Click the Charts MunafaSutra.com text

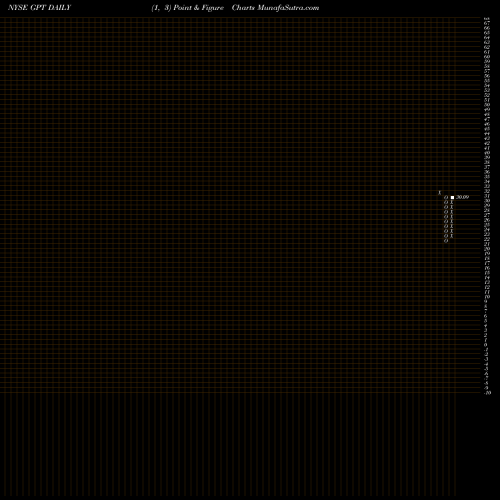[x=275, y=8]
